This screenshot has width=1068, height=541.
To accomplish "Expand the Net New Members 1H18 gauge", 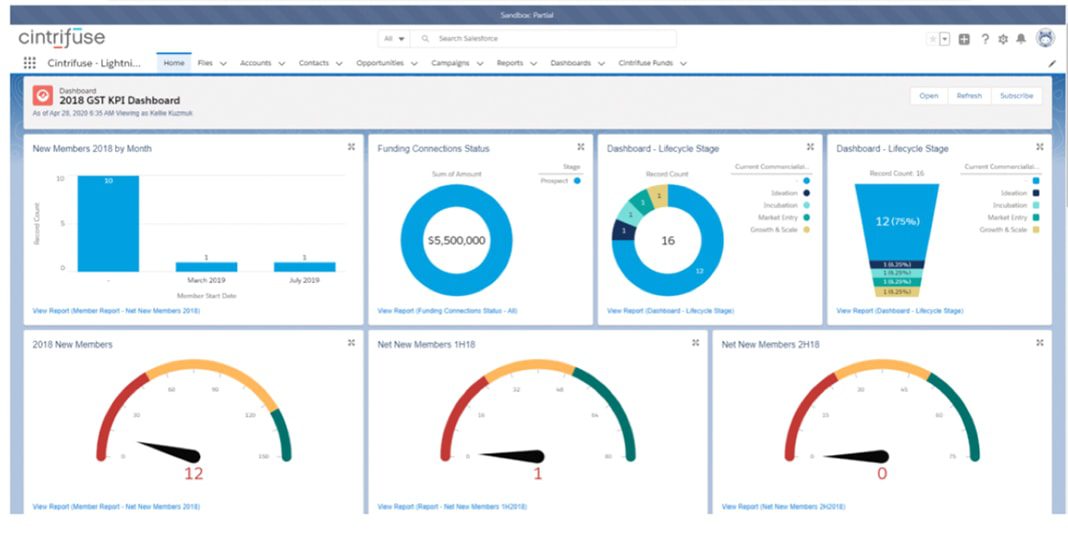I will click(695, 343).
